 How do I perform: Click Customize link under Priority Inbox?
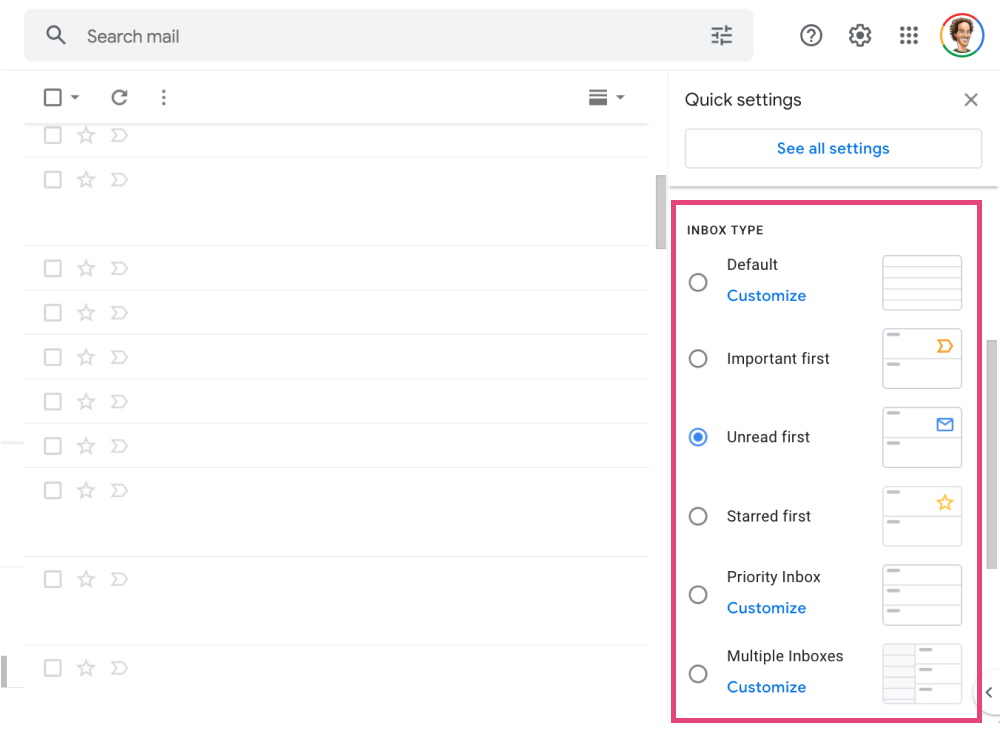766,608
